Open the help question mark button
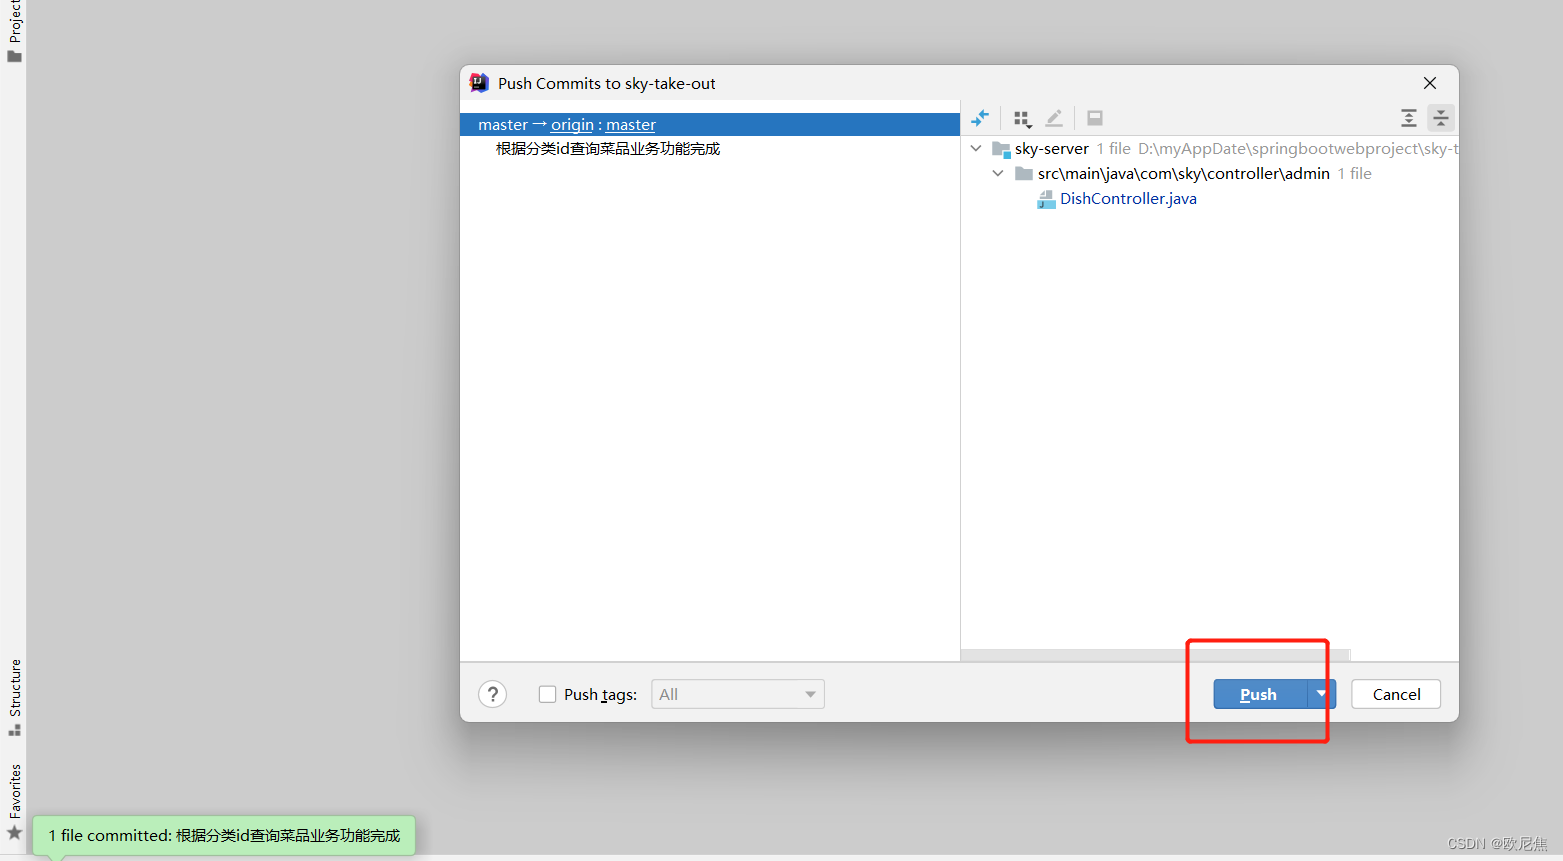This screenshot has height=861, width=1563. tap(493, 694)
